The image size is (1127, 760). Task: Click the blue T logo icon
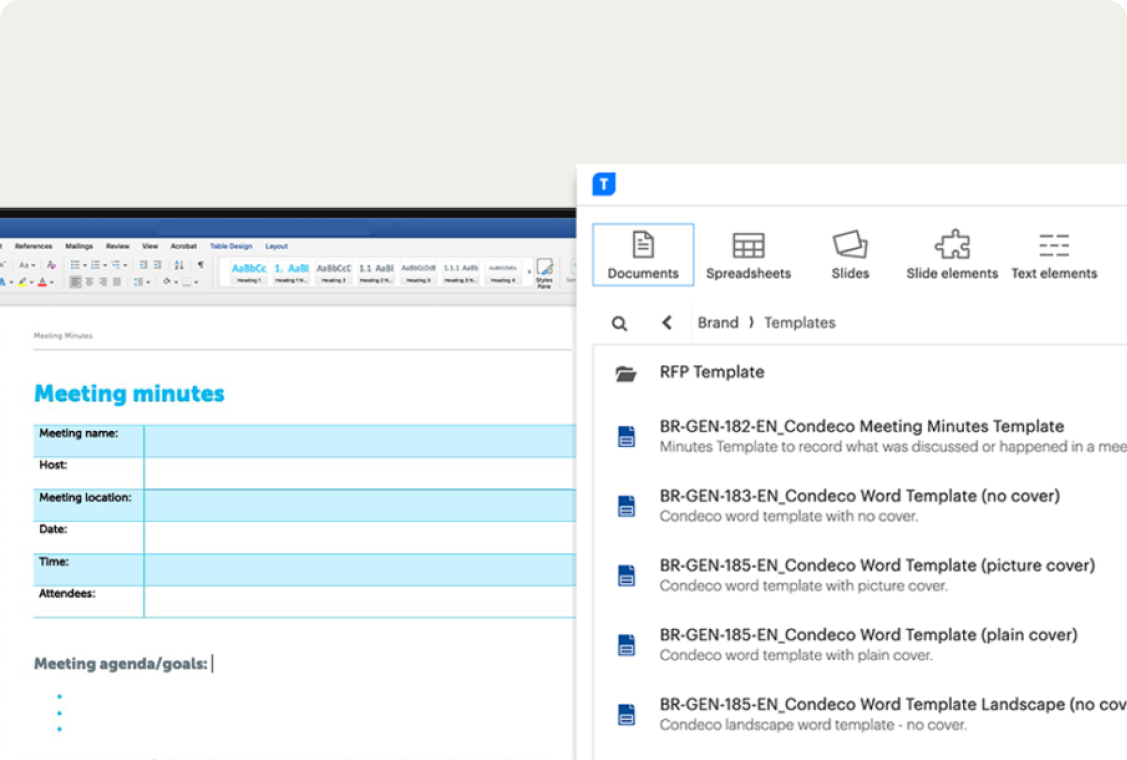(x=604, y=184)
